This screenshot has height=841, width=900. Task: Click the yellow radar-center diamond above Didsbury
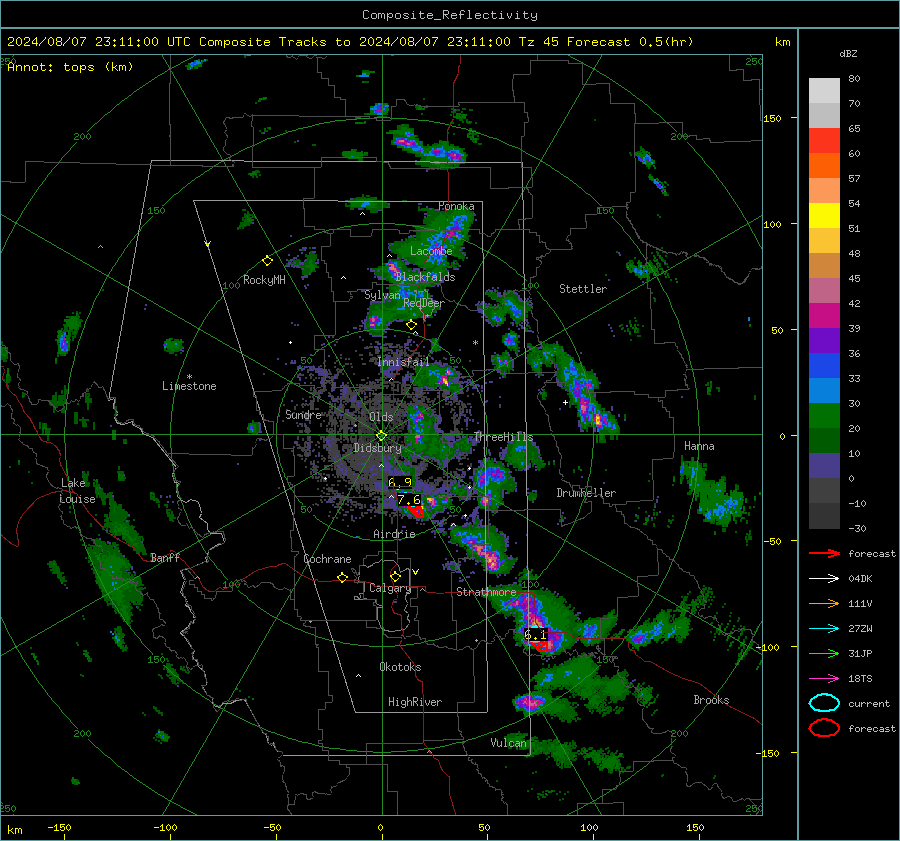[381, 436]
